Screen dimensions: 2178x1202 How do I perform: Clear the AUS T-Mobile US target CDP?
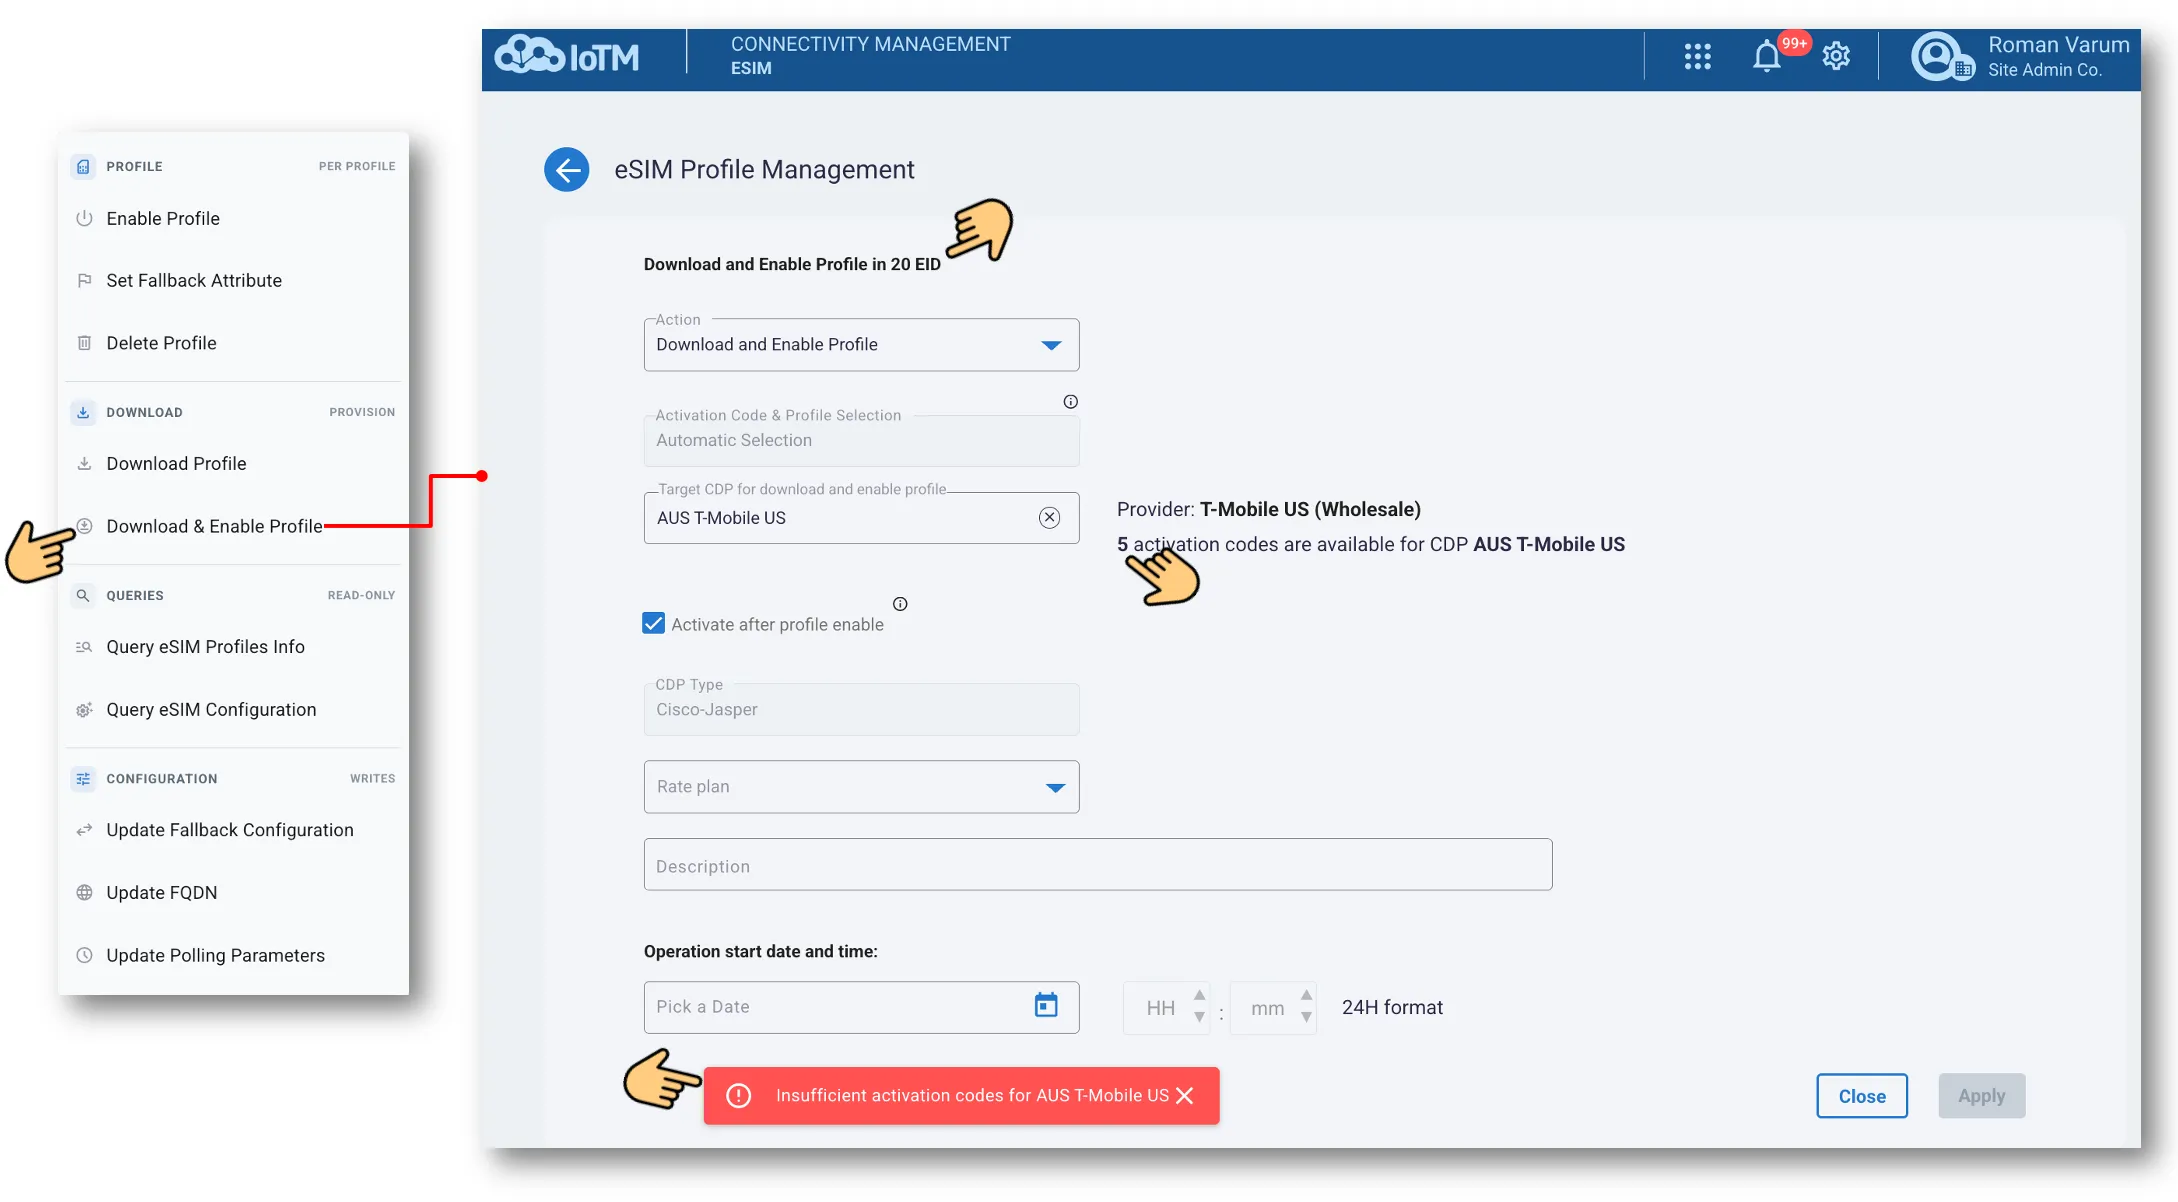coord(1049,518)
